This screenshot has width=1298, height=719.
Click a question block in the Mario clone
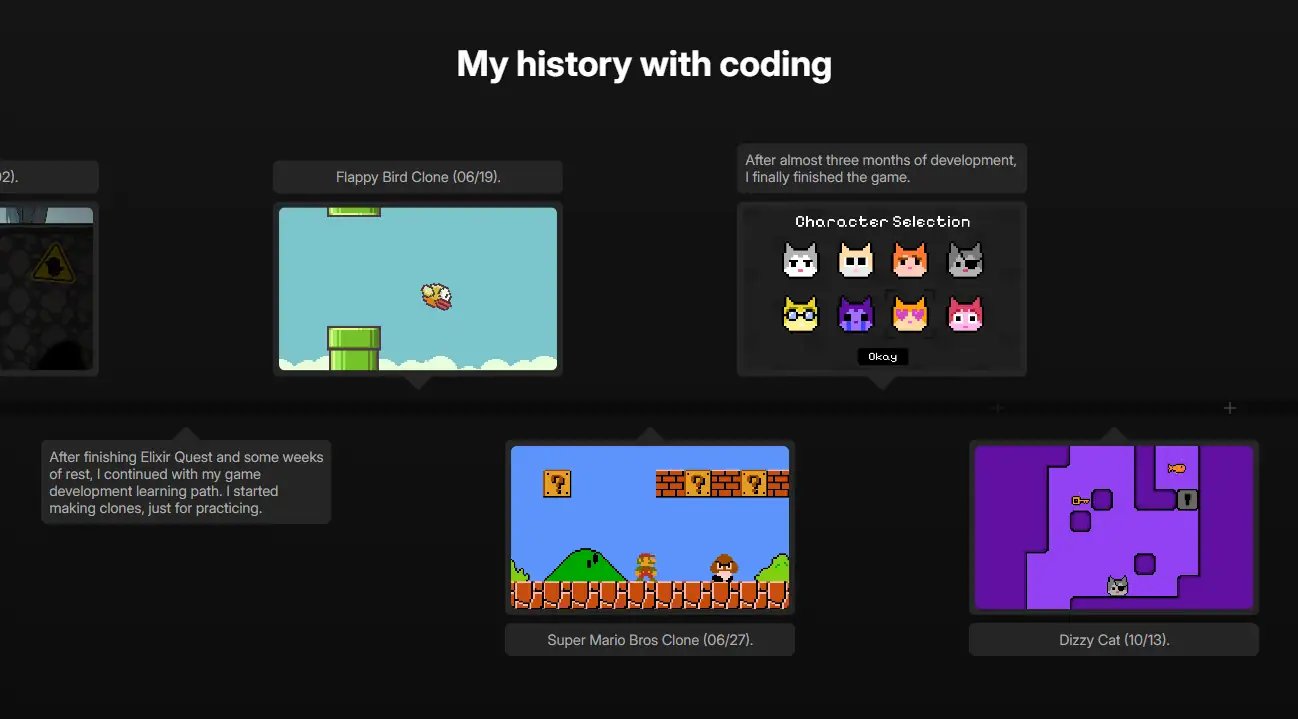coord(556,482)
